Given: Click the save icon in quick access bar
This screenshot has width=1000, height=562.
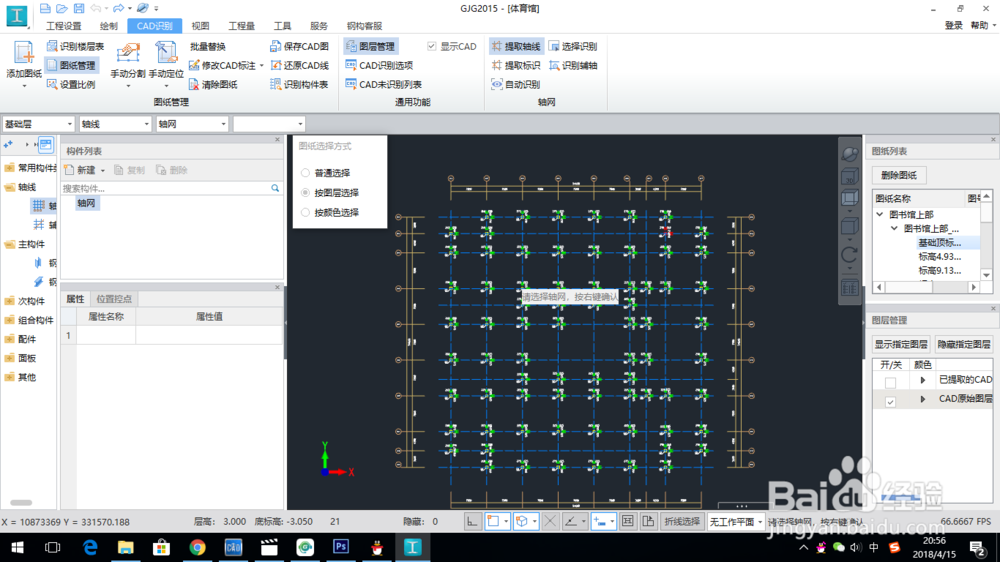Looking at the screenshot, I should click(78, 8).
